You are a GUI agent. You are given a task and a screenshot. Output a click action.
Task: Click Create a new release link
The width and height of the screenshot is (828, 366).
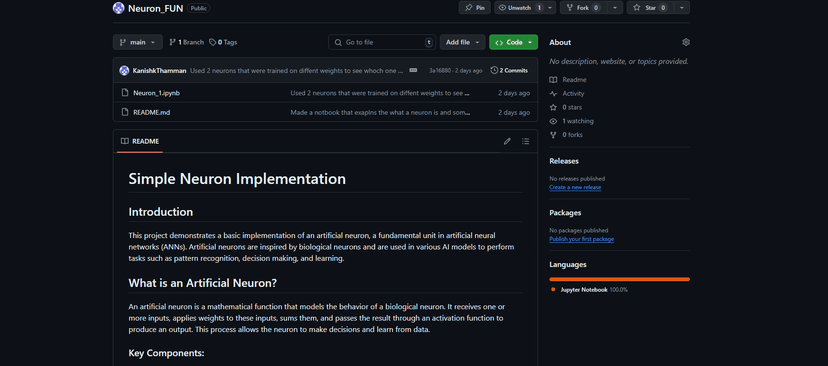575,187
